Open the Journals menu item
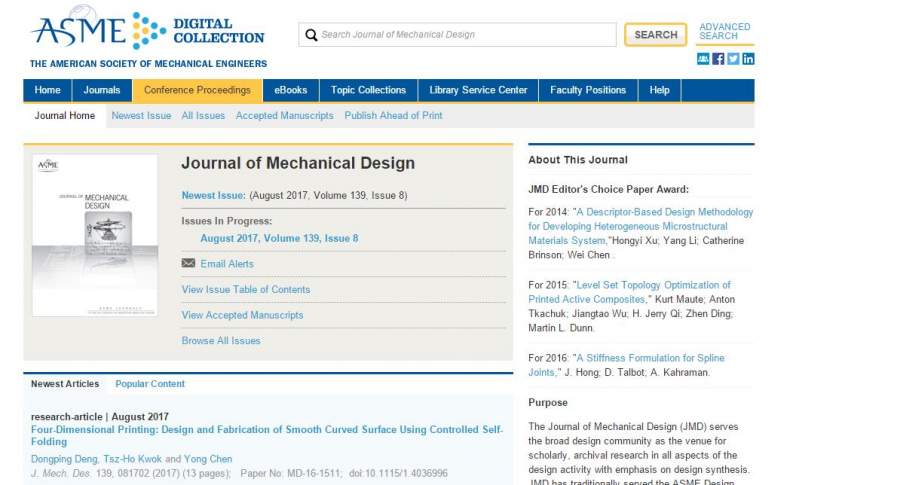 tap(102, 90)
